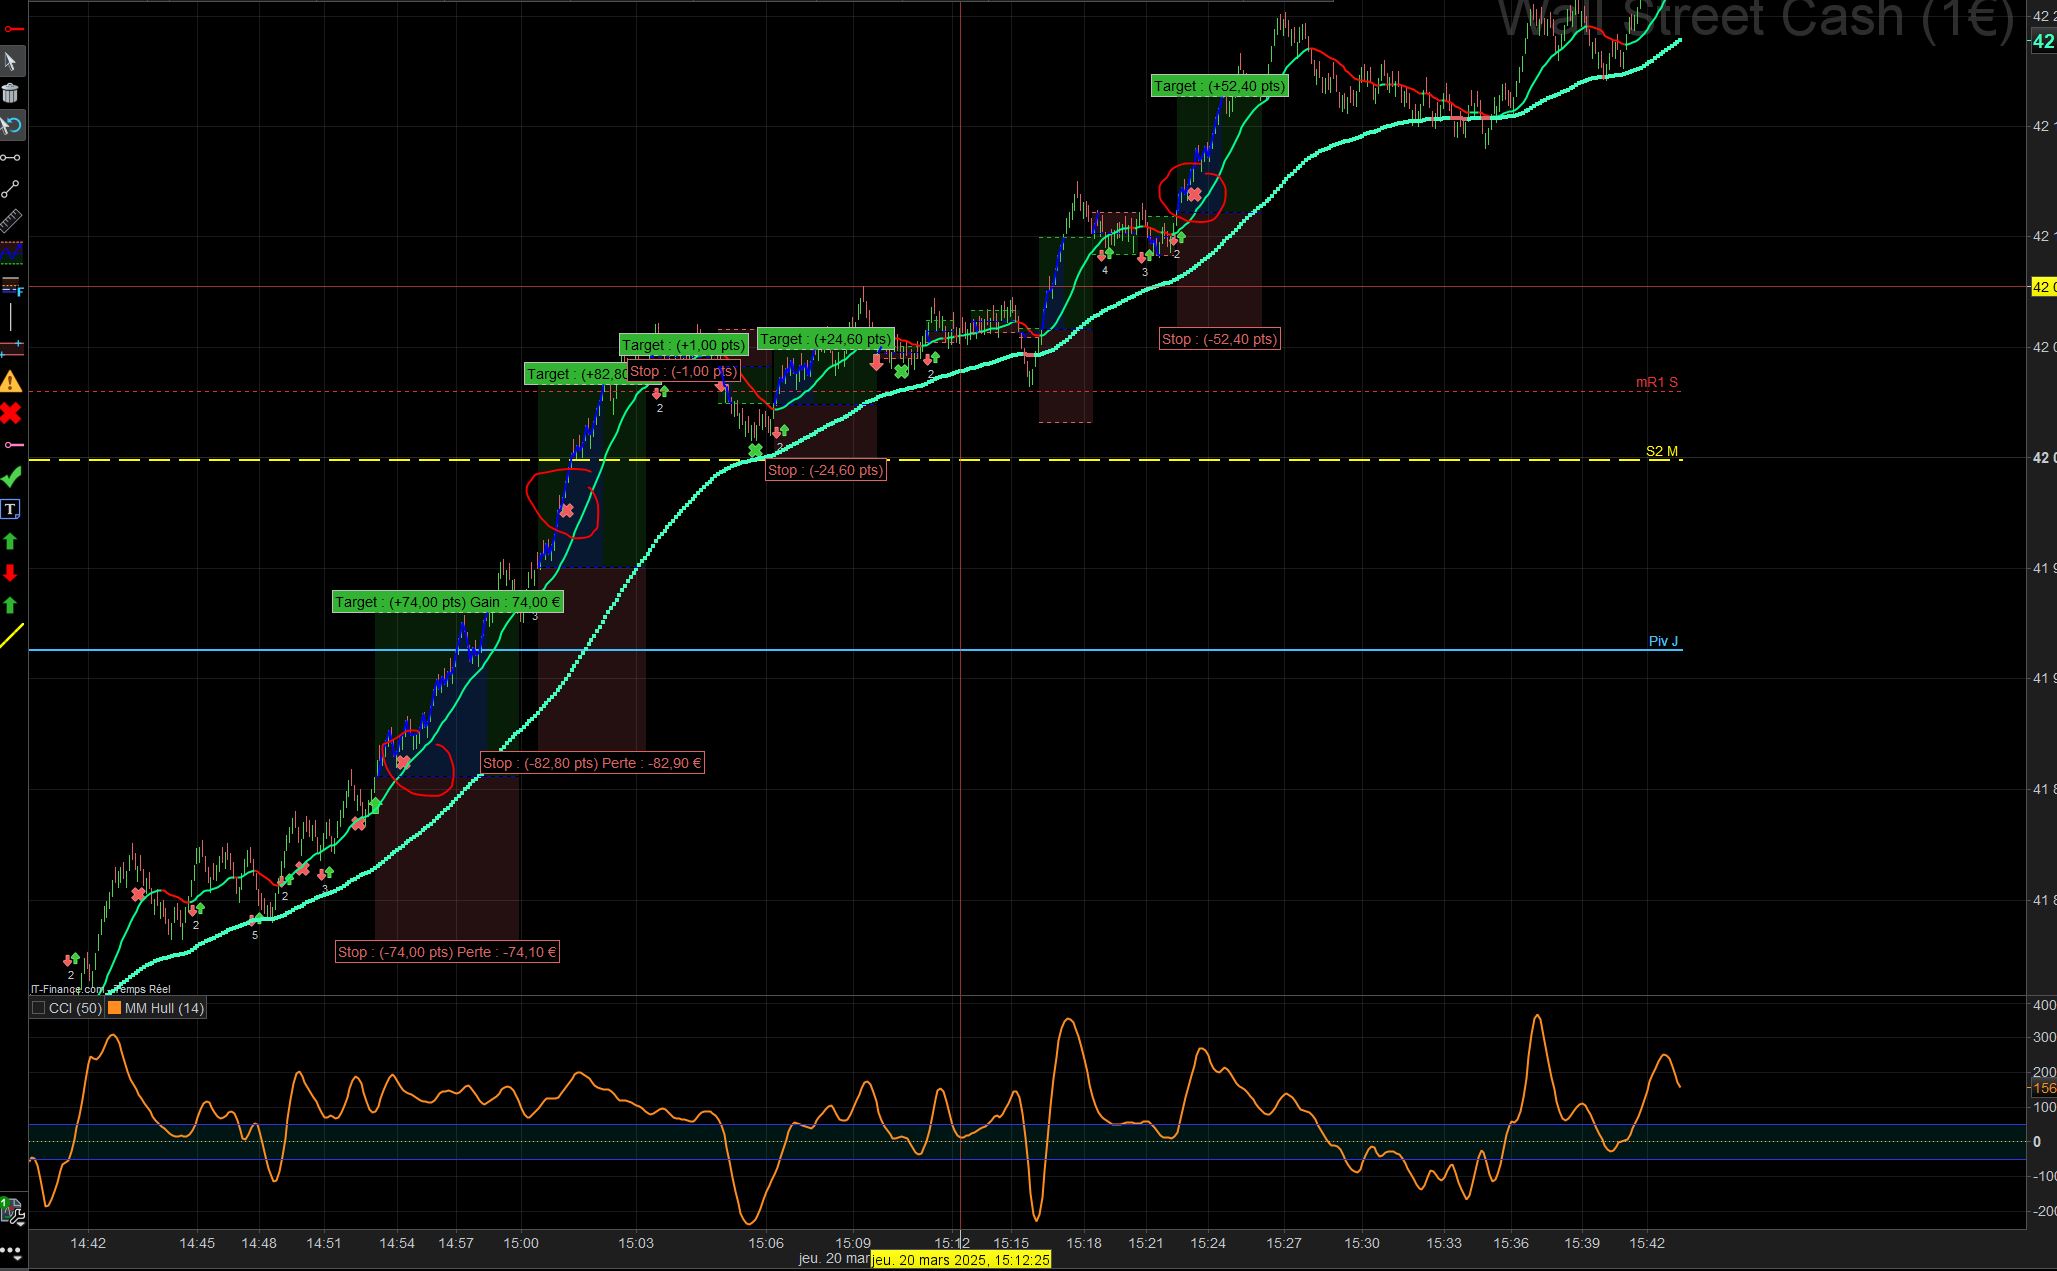Toggle the cursor redo drawing mode

11,126
